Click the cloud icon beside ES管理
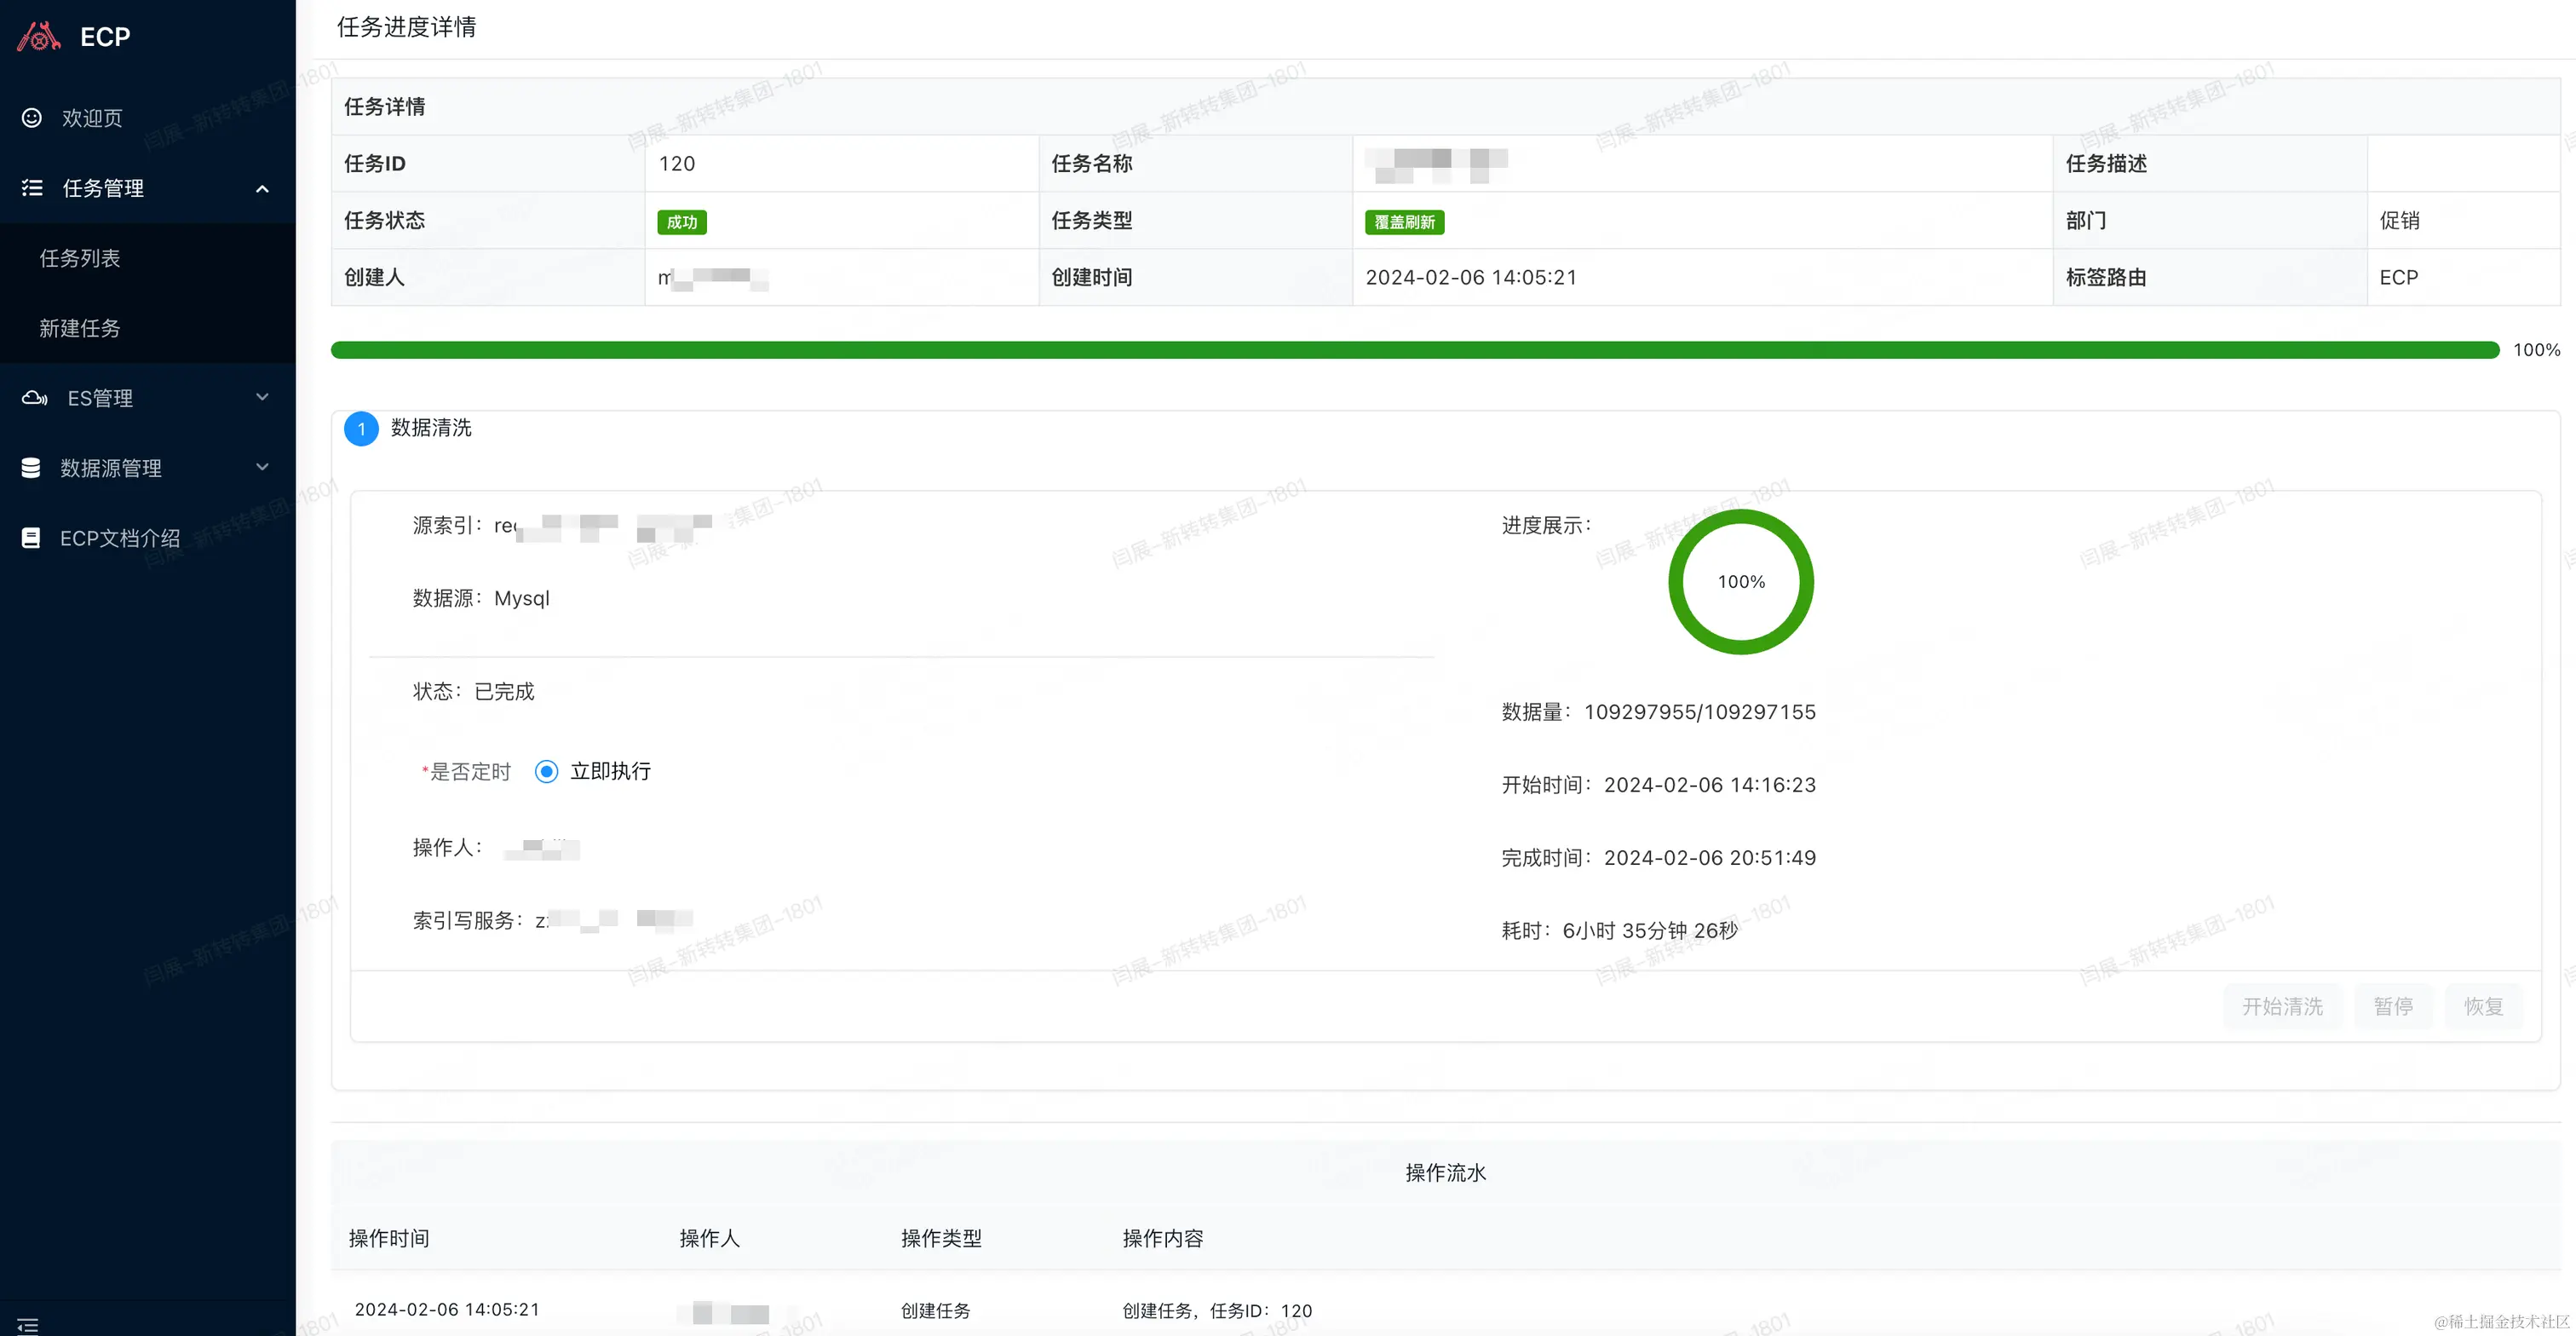The height and width of the screenshot is (1336, 2576). coord(35,398)
